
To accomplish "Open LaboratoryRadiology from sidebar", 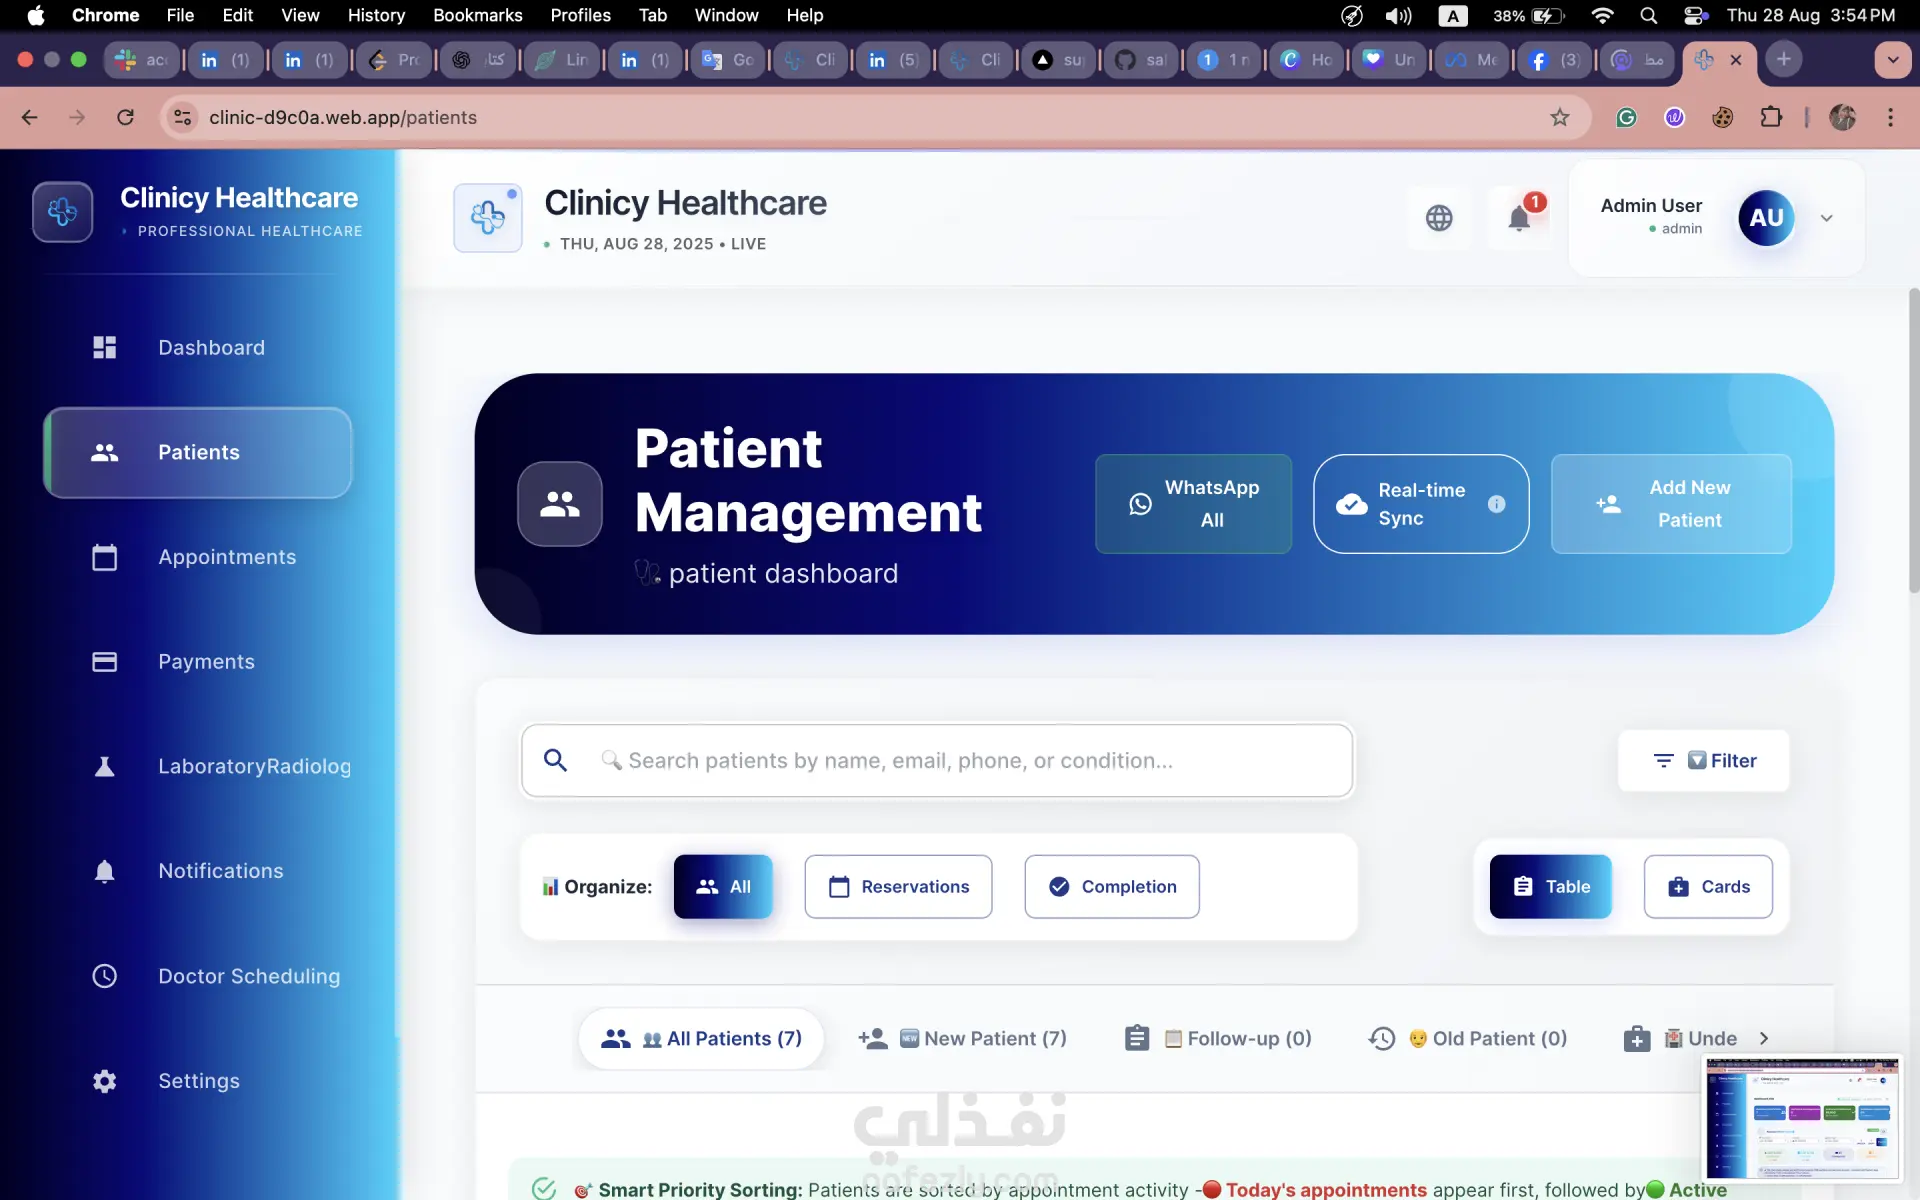I will pyautogui.click(x=254, y=766).
